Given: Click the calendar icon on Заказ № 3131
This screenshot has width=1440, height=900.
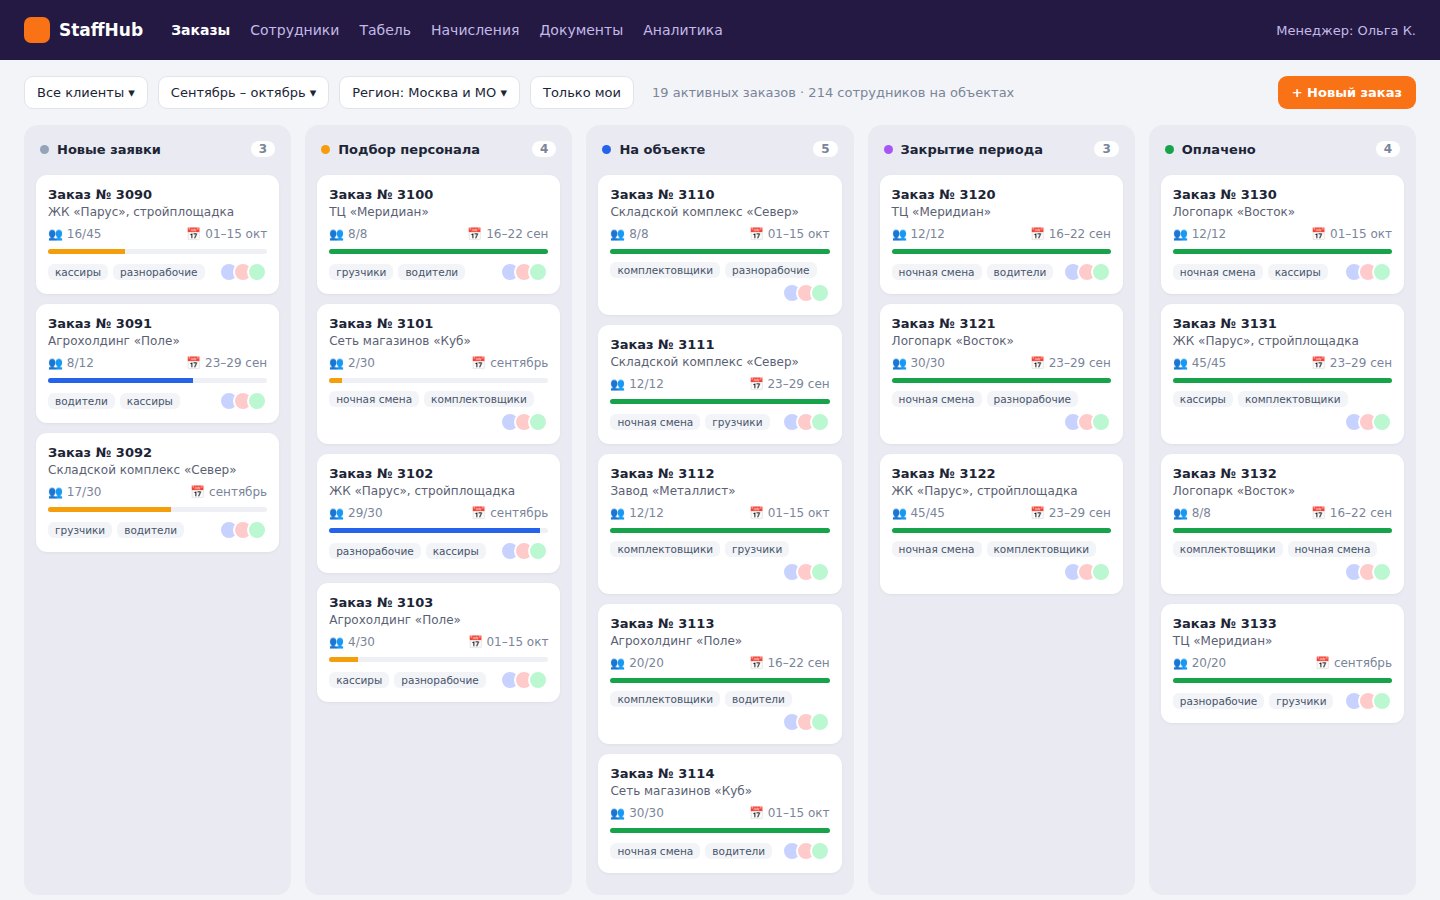Looking at the screenshot, I should tap(1318, 363).
